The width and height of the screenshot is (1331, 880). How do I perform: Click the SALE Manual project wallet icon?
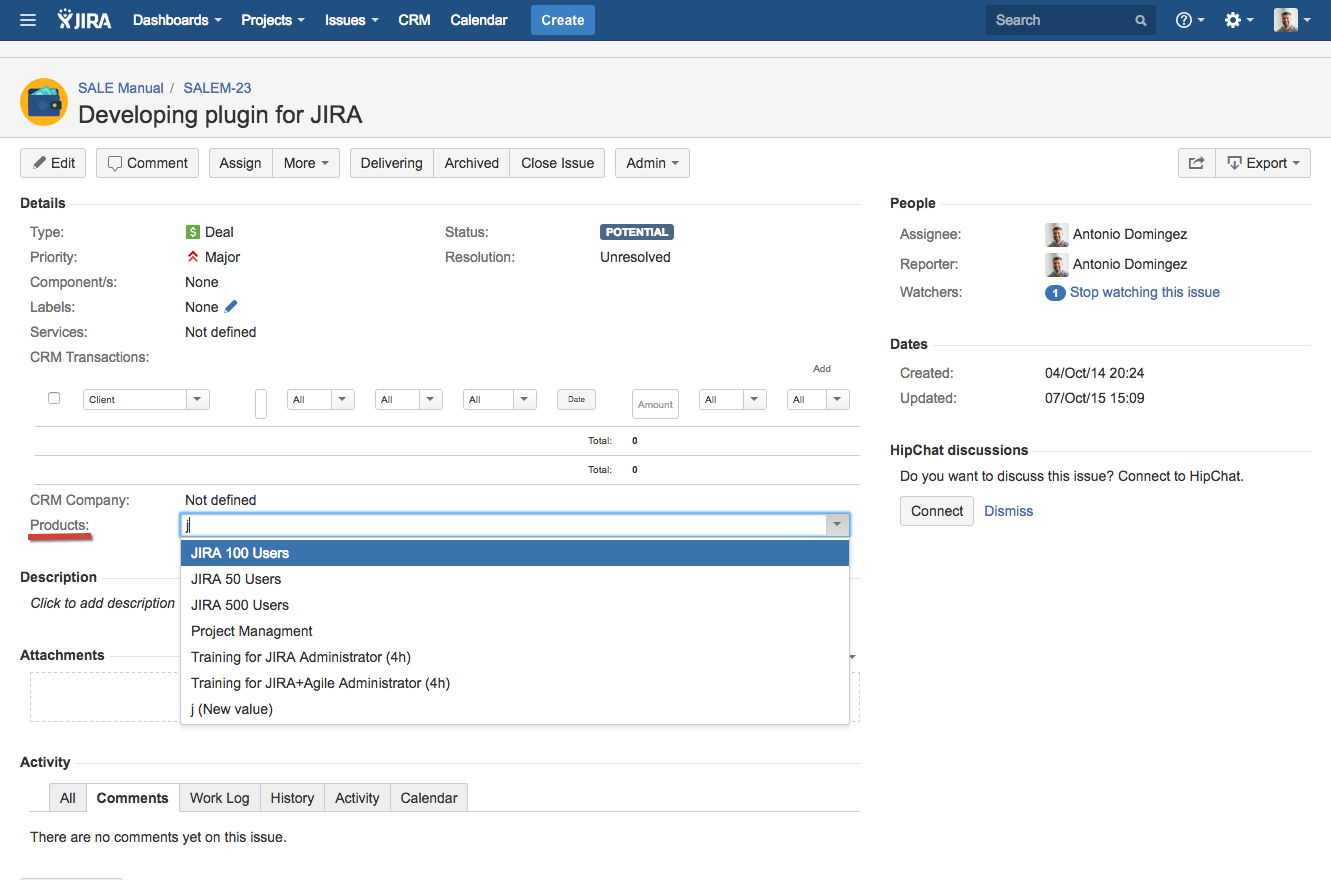[x=44, y=101]
